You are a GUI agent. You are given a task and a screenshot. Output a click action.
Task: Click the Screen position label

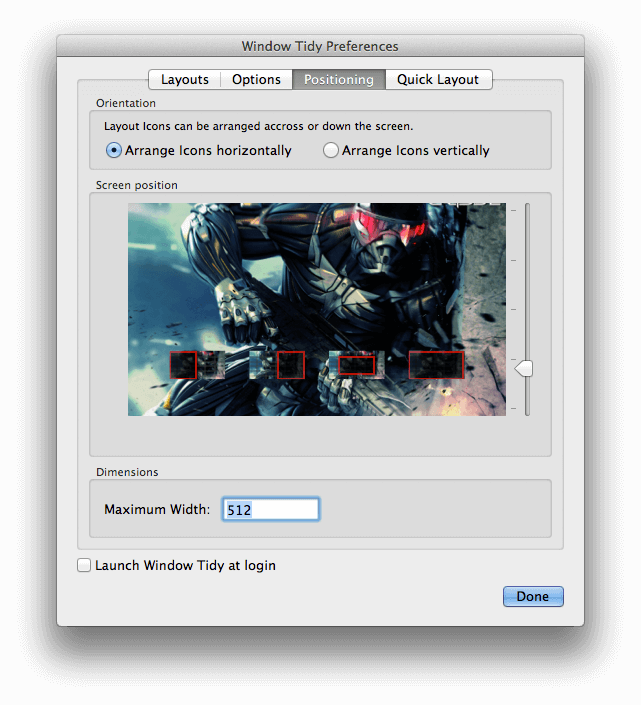(137, 185)
